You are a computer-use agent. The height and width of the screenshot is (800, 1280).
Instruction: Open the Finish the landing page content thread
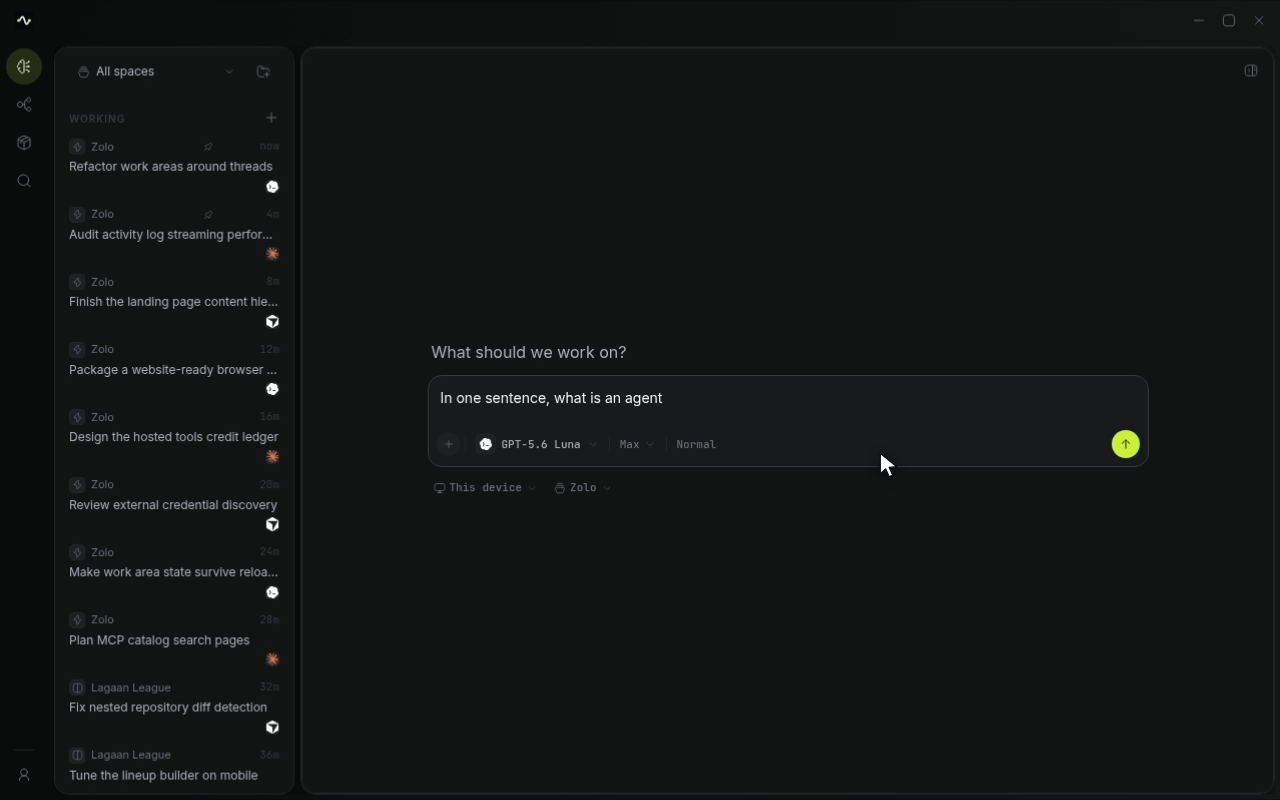tap(174, 301)
